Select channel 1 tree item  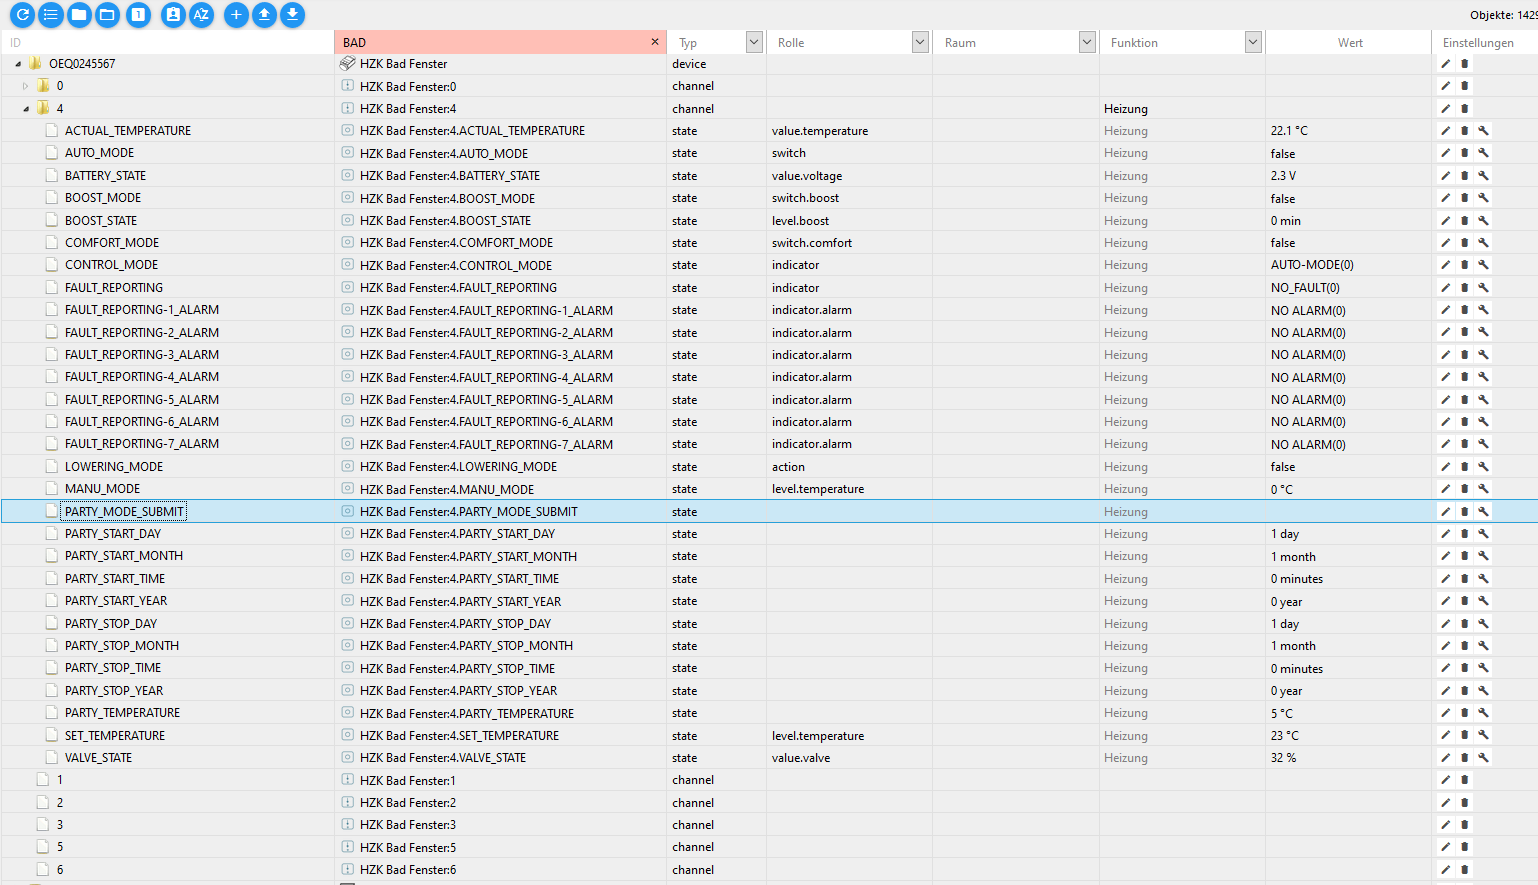tap(60, 780)
